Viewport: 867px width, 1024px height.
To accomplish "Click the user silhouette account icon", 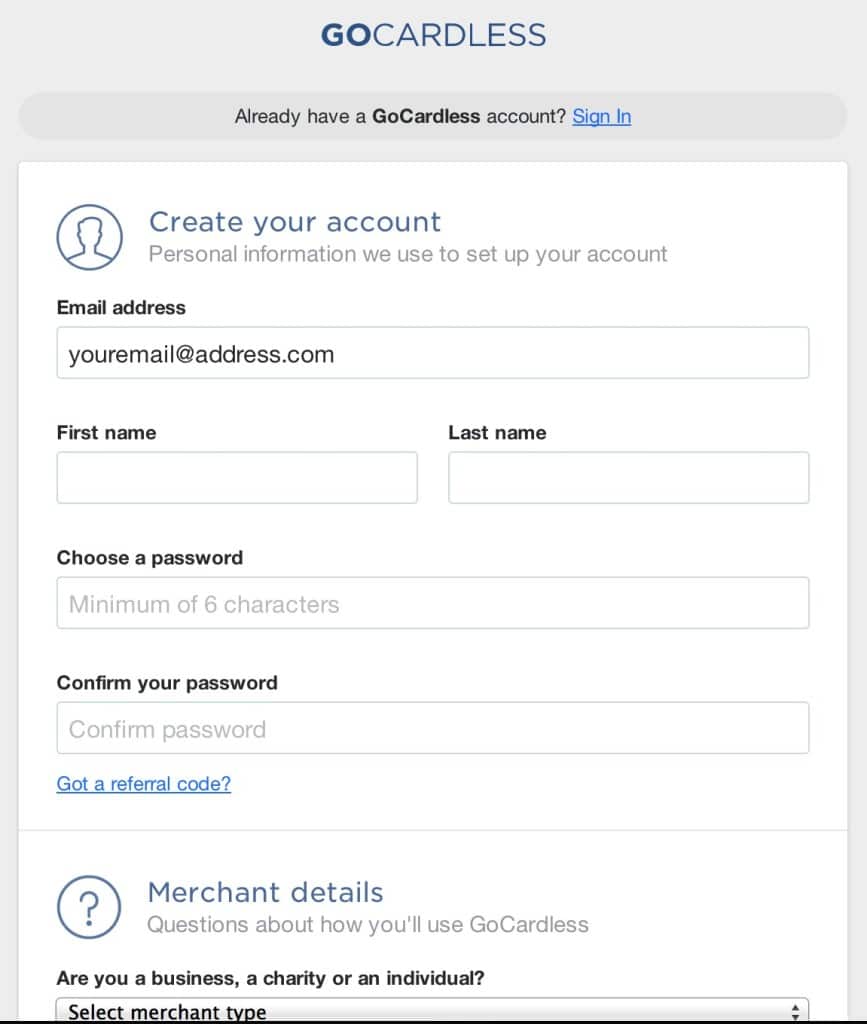I will [90, 238].
